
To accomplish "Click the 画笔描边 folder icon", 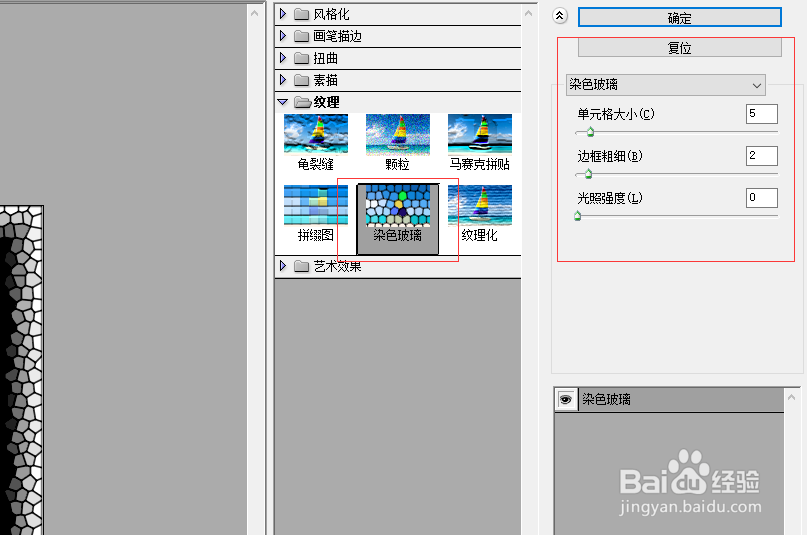I will pos(302,36).
